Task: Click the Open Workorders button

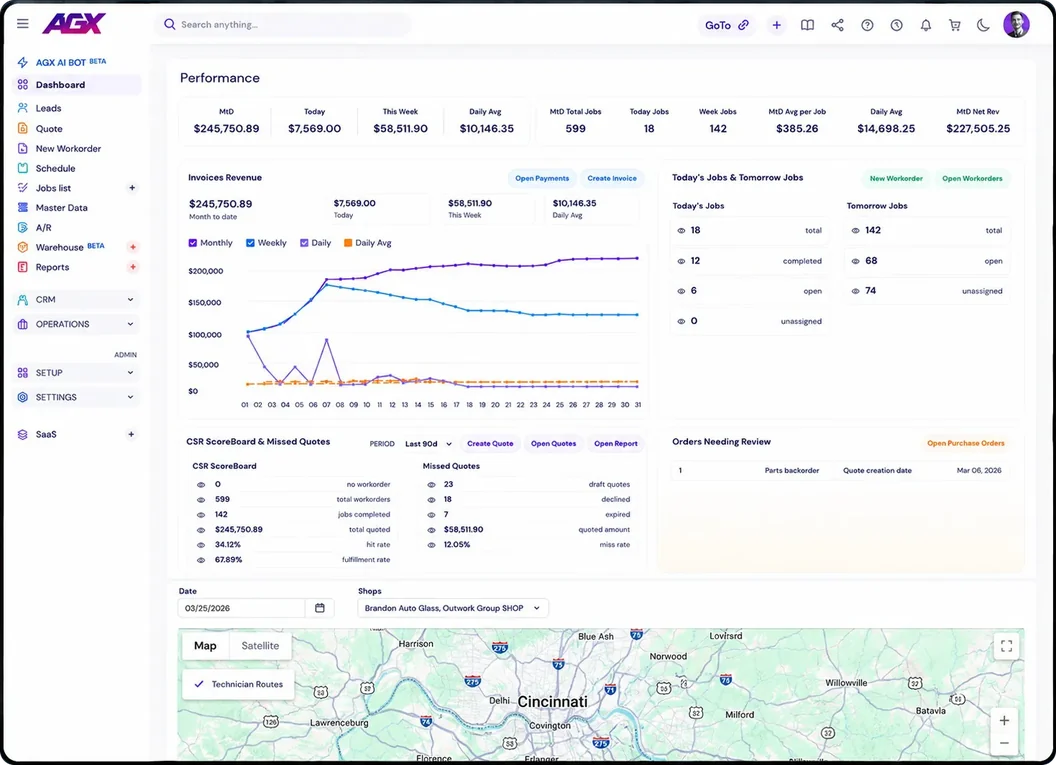Action: pos(972,178)
